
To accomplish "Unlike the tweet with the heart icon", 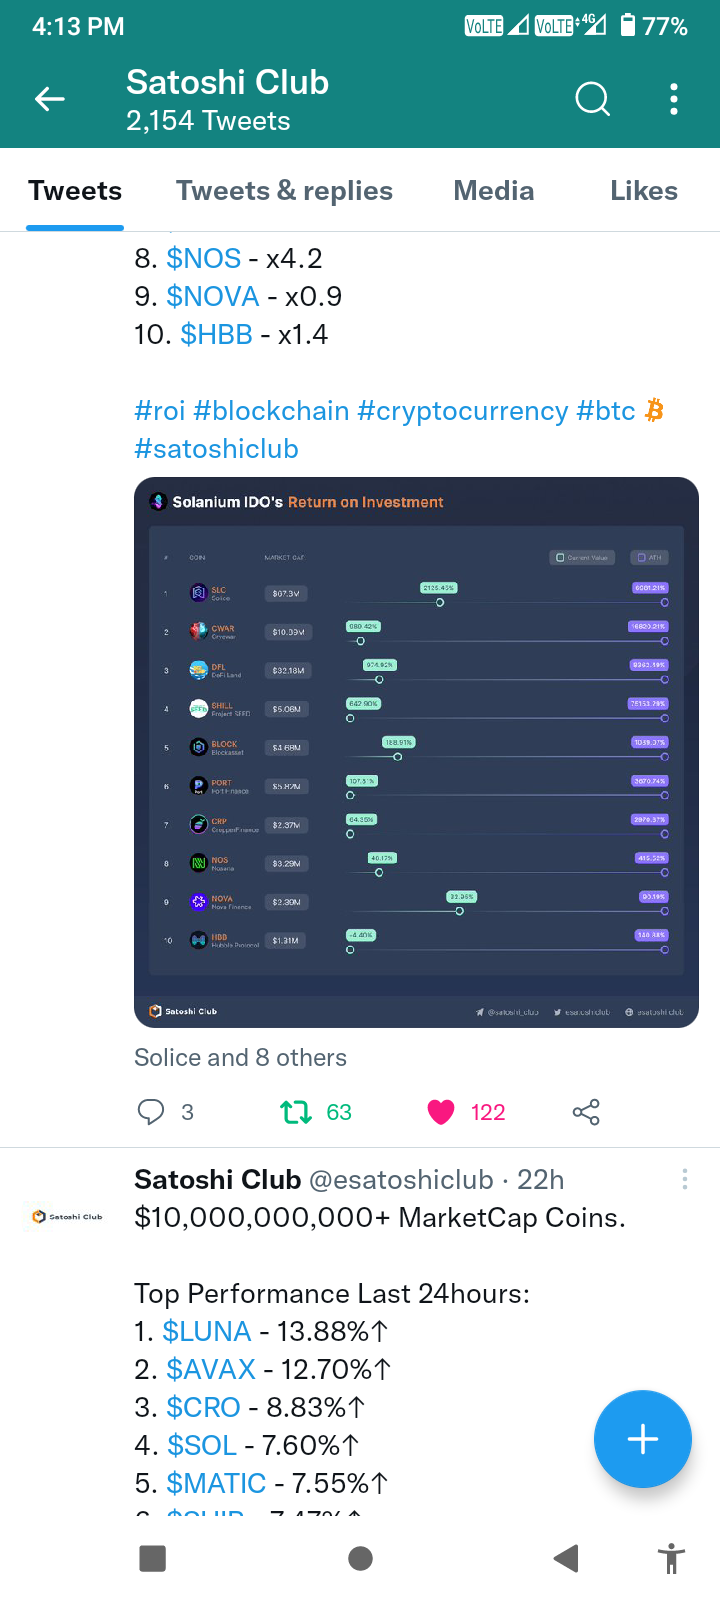I will pyautogui.click(x=441, y=1112).
